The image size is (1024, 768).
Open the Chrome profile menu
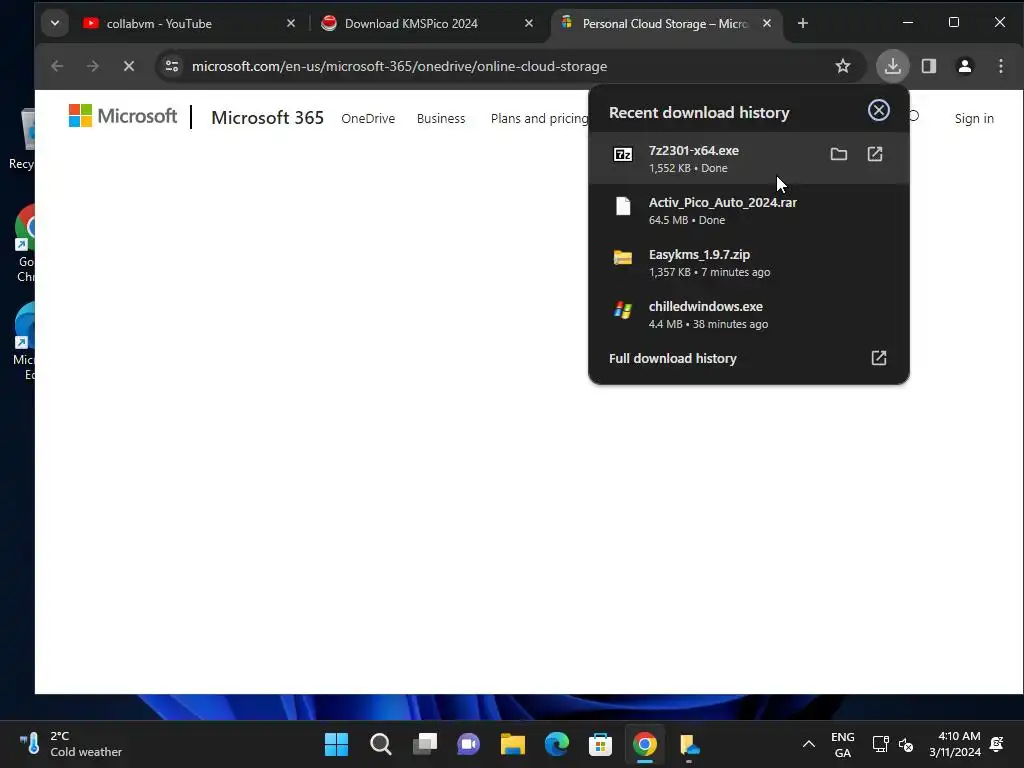965,66
